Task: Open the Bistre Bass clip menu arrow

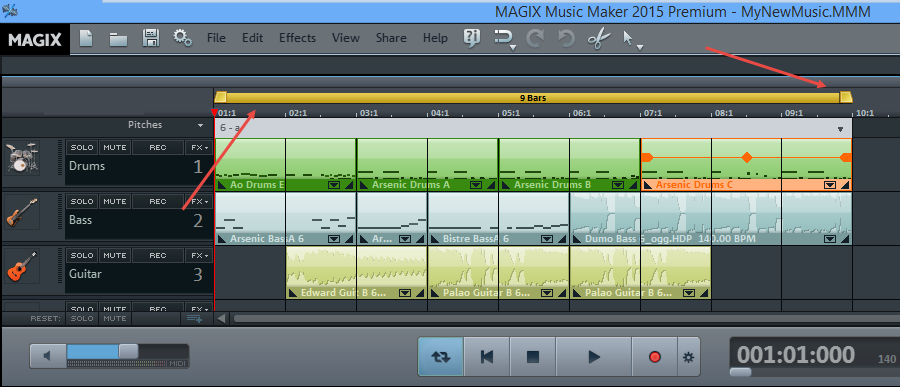Action: [547, 239]
